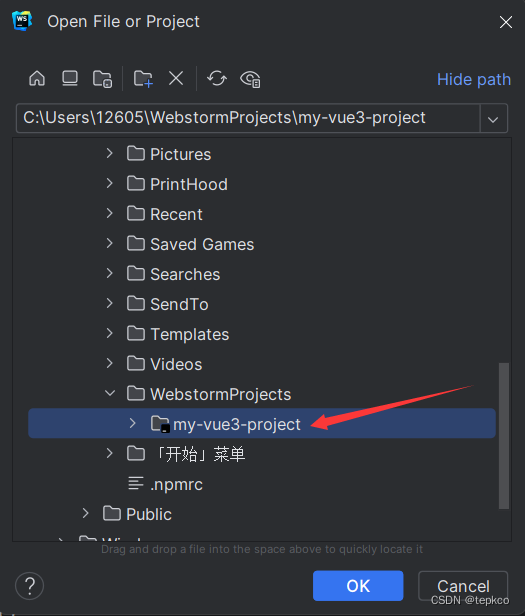Refresh the file tree view
The width and height of the screenshot is (525, 616).
click(x=217, y=78)
